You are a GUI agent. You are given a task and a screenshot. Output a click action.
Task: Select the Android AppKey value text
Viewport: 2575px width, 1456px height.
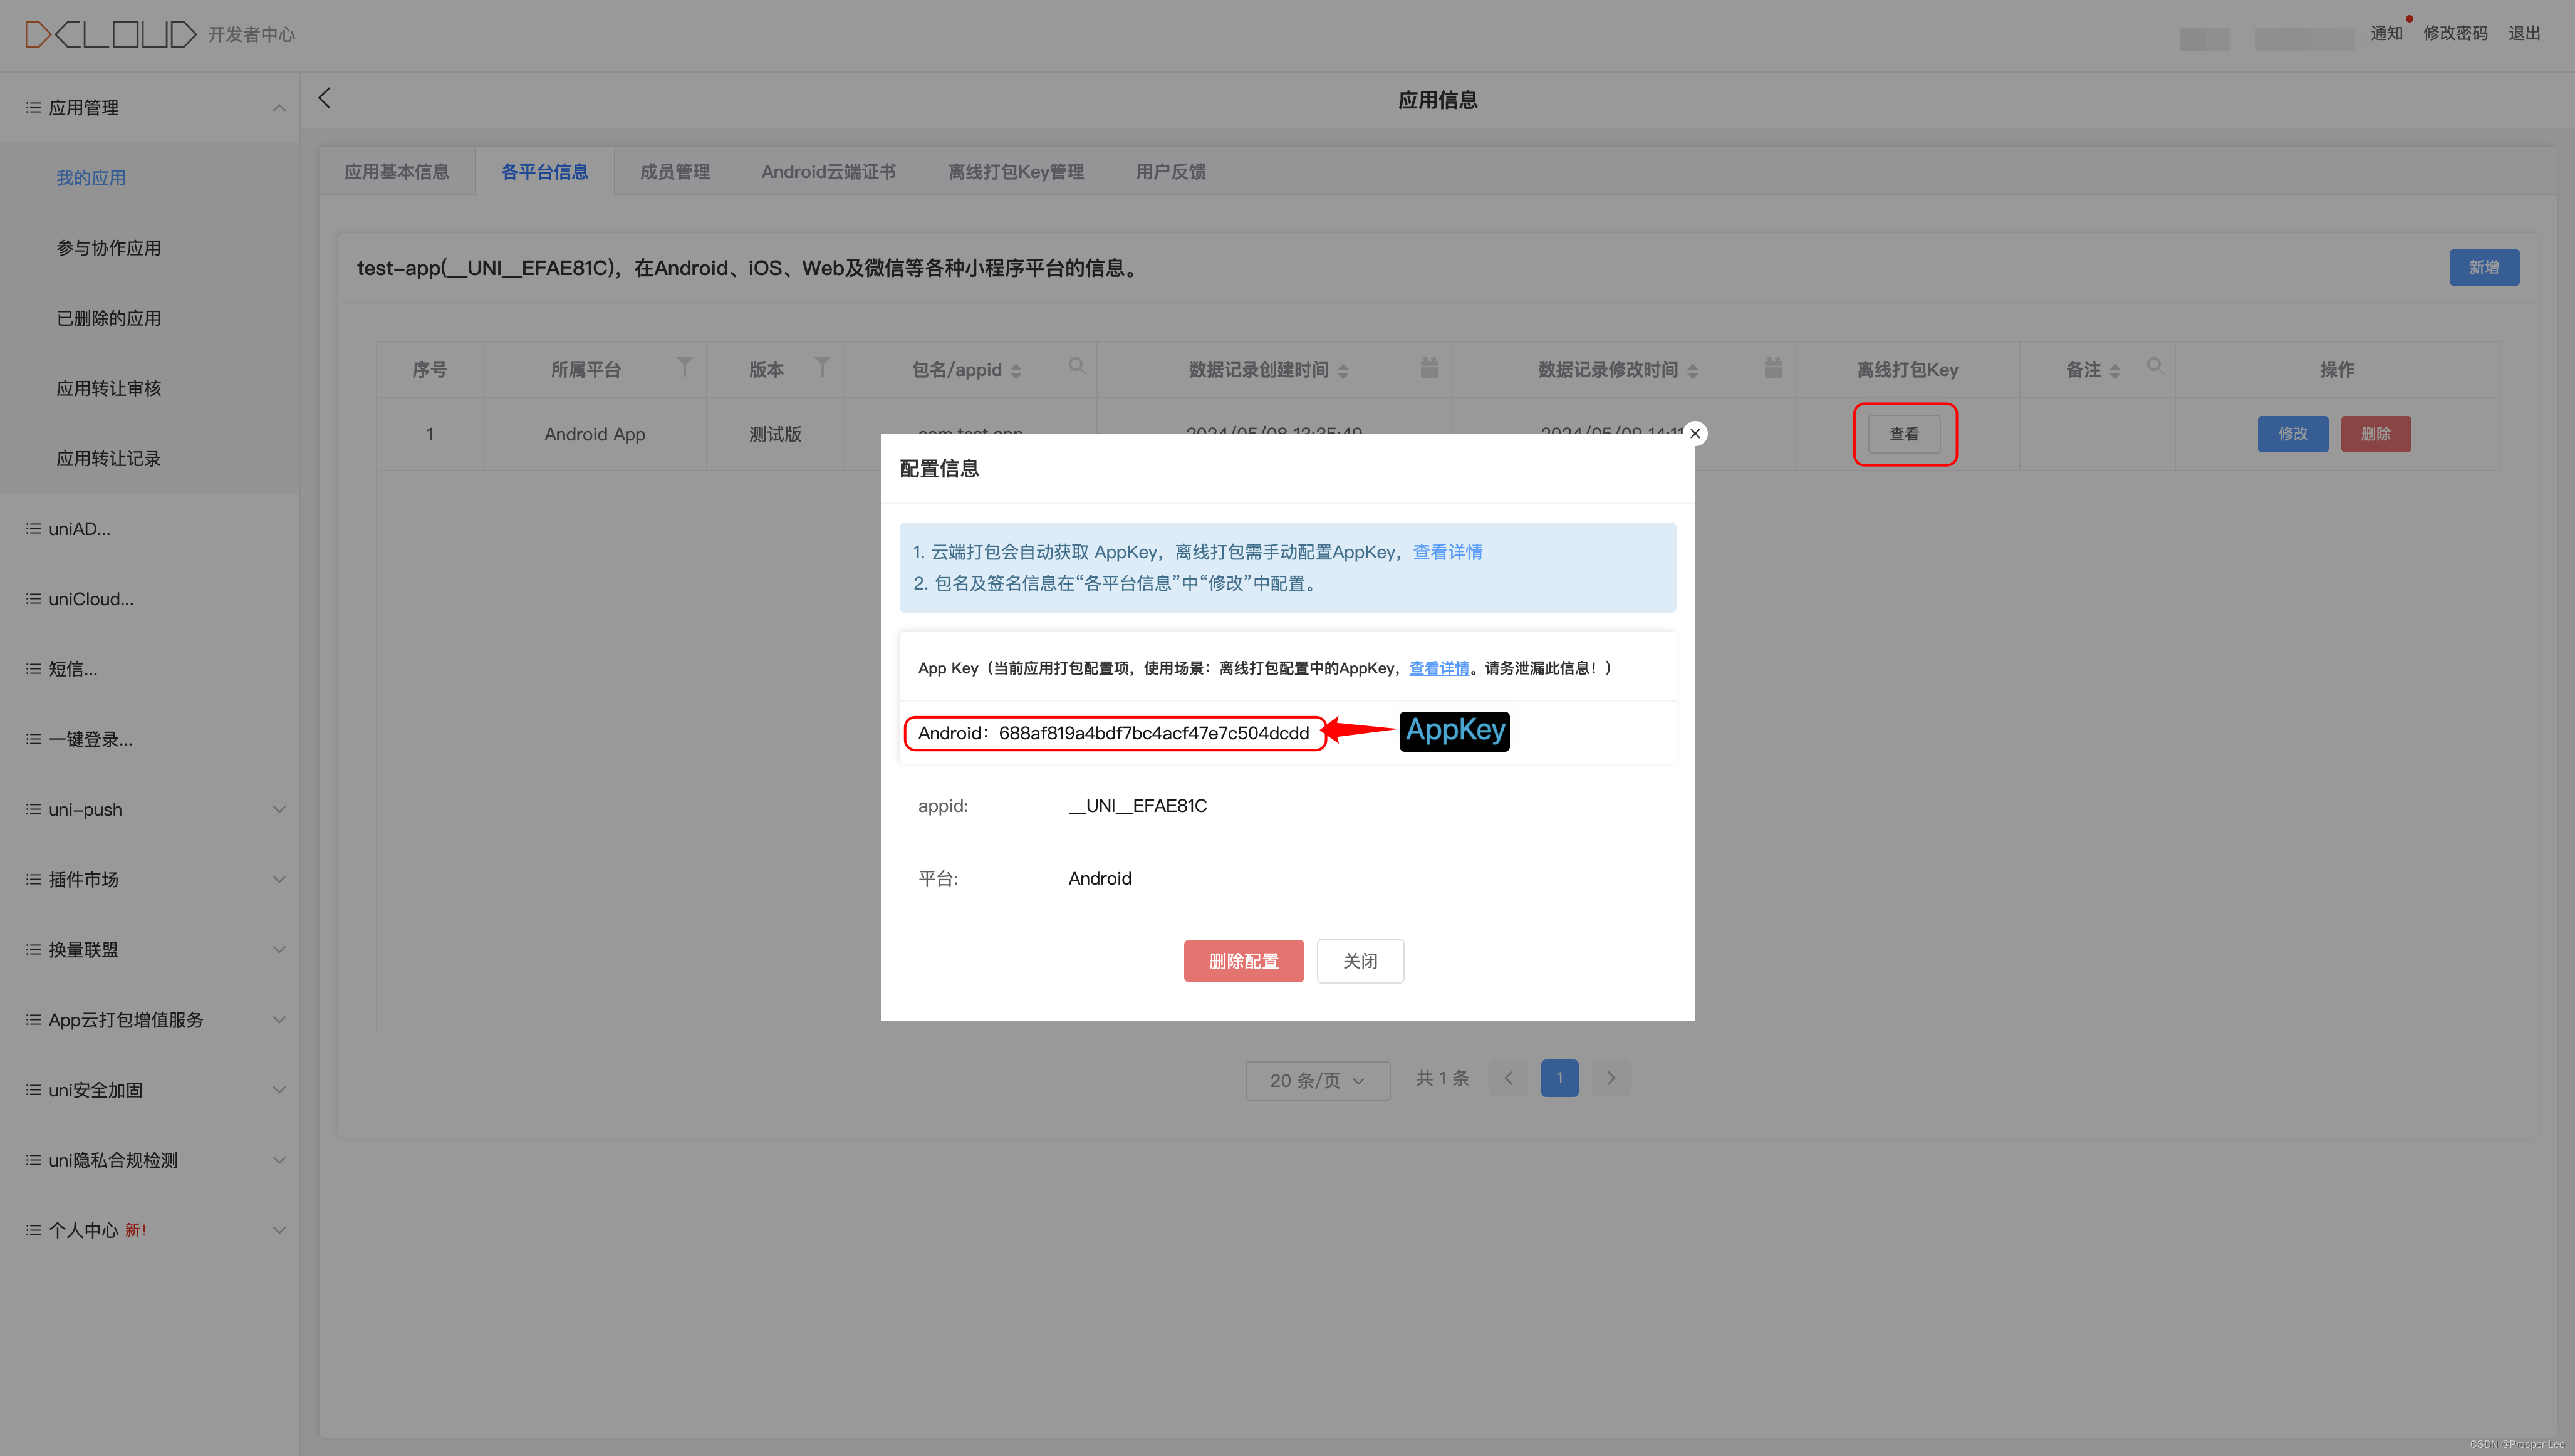tap(1153, 733)
